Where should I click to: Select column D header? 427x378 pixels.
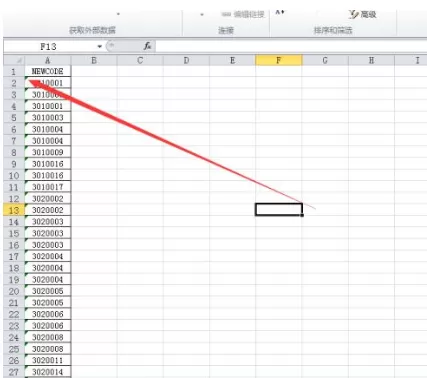(x=186, y=60)
